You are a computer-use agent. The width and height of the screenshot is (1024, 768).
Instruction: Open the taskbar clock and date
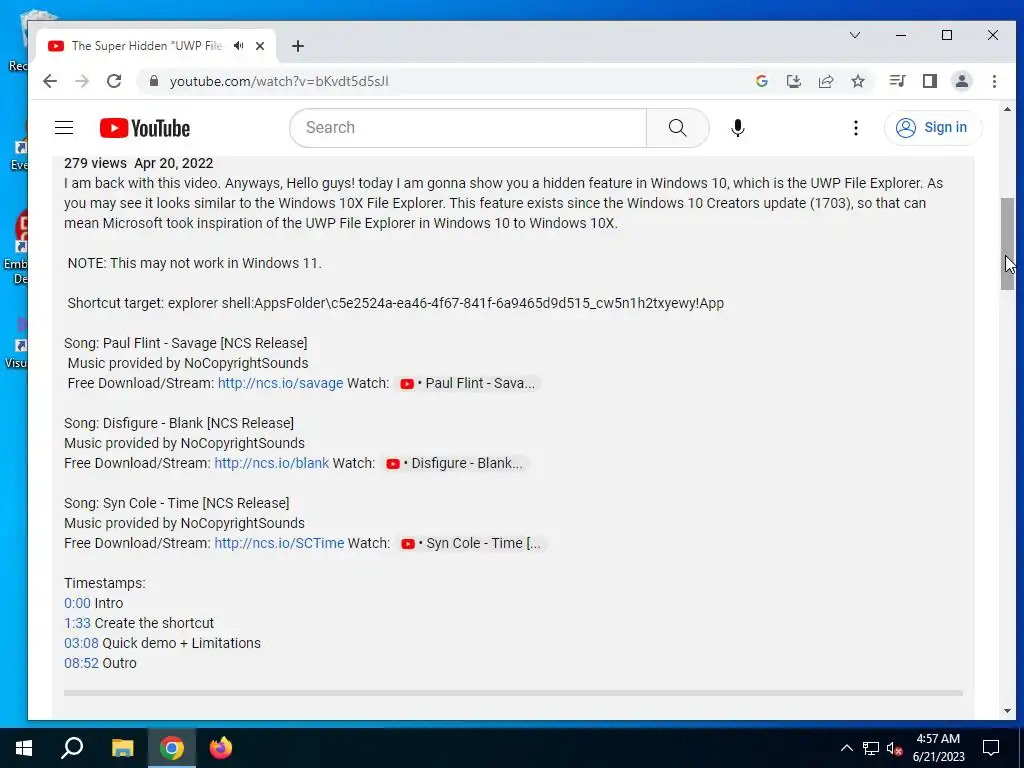click(x=938, y=748)
